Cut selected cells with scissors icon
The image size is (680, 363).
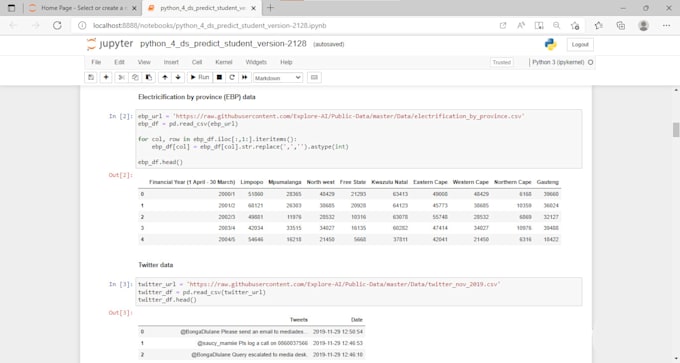[x=121, y=77]
